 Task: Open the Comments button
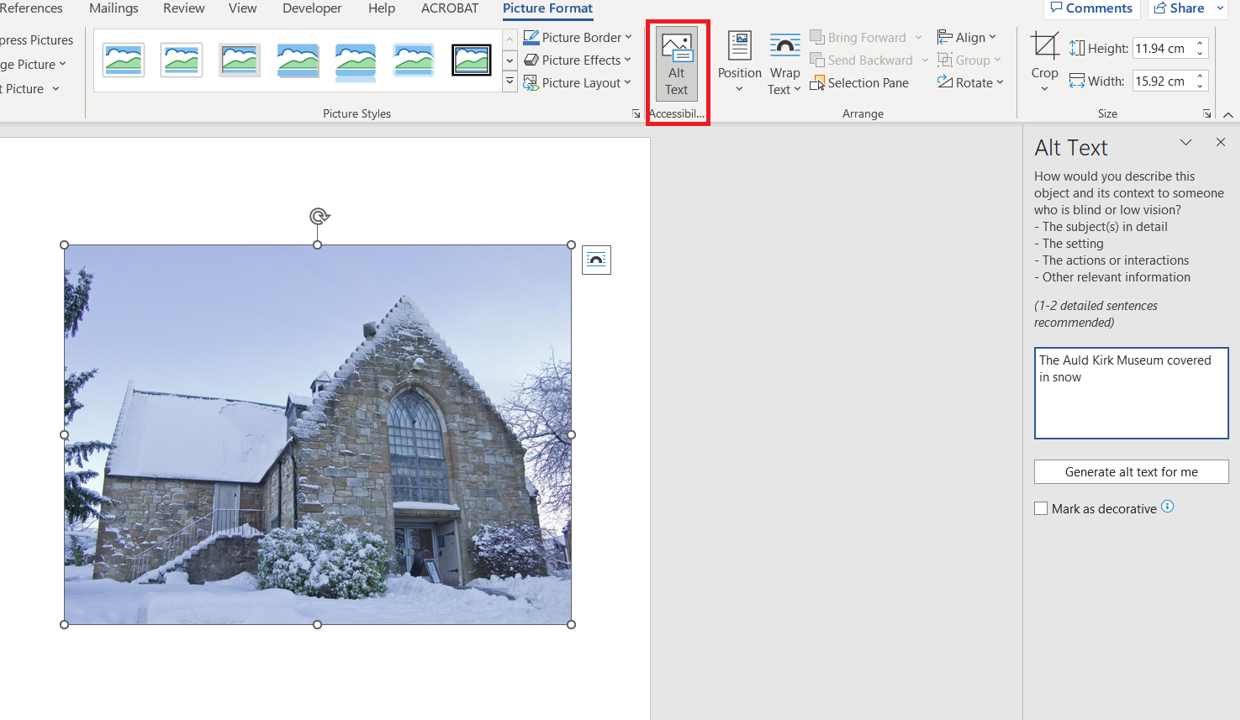click(1092, 8)
